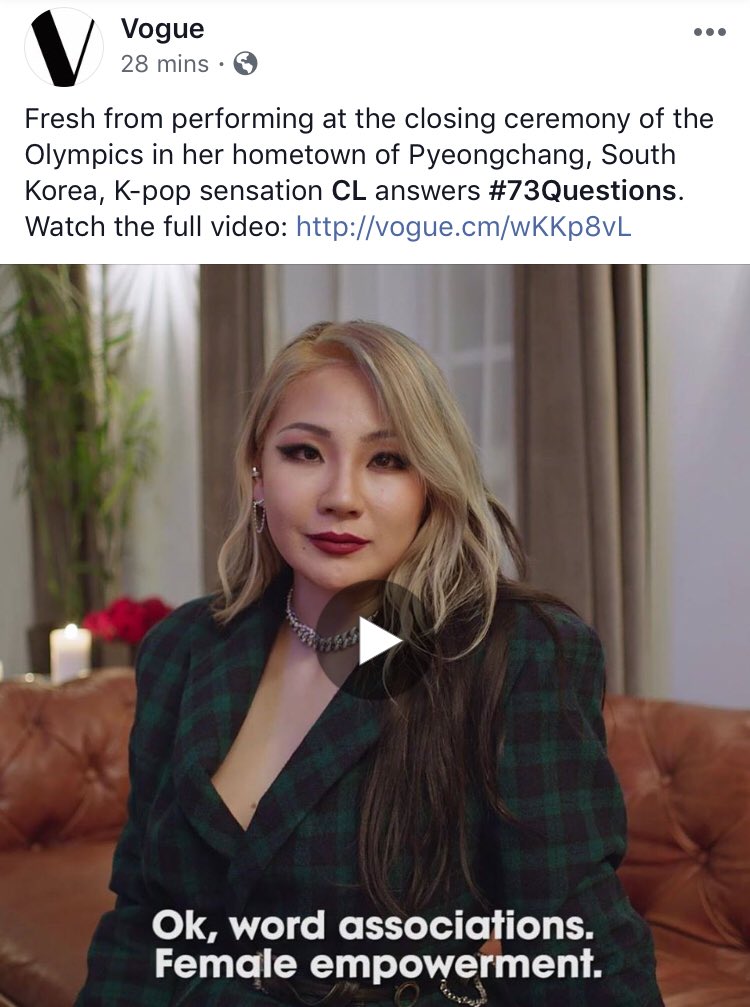Open the tagged CL page link
The width and height of the screenshot is (750, 1007).
coord(349,191)
